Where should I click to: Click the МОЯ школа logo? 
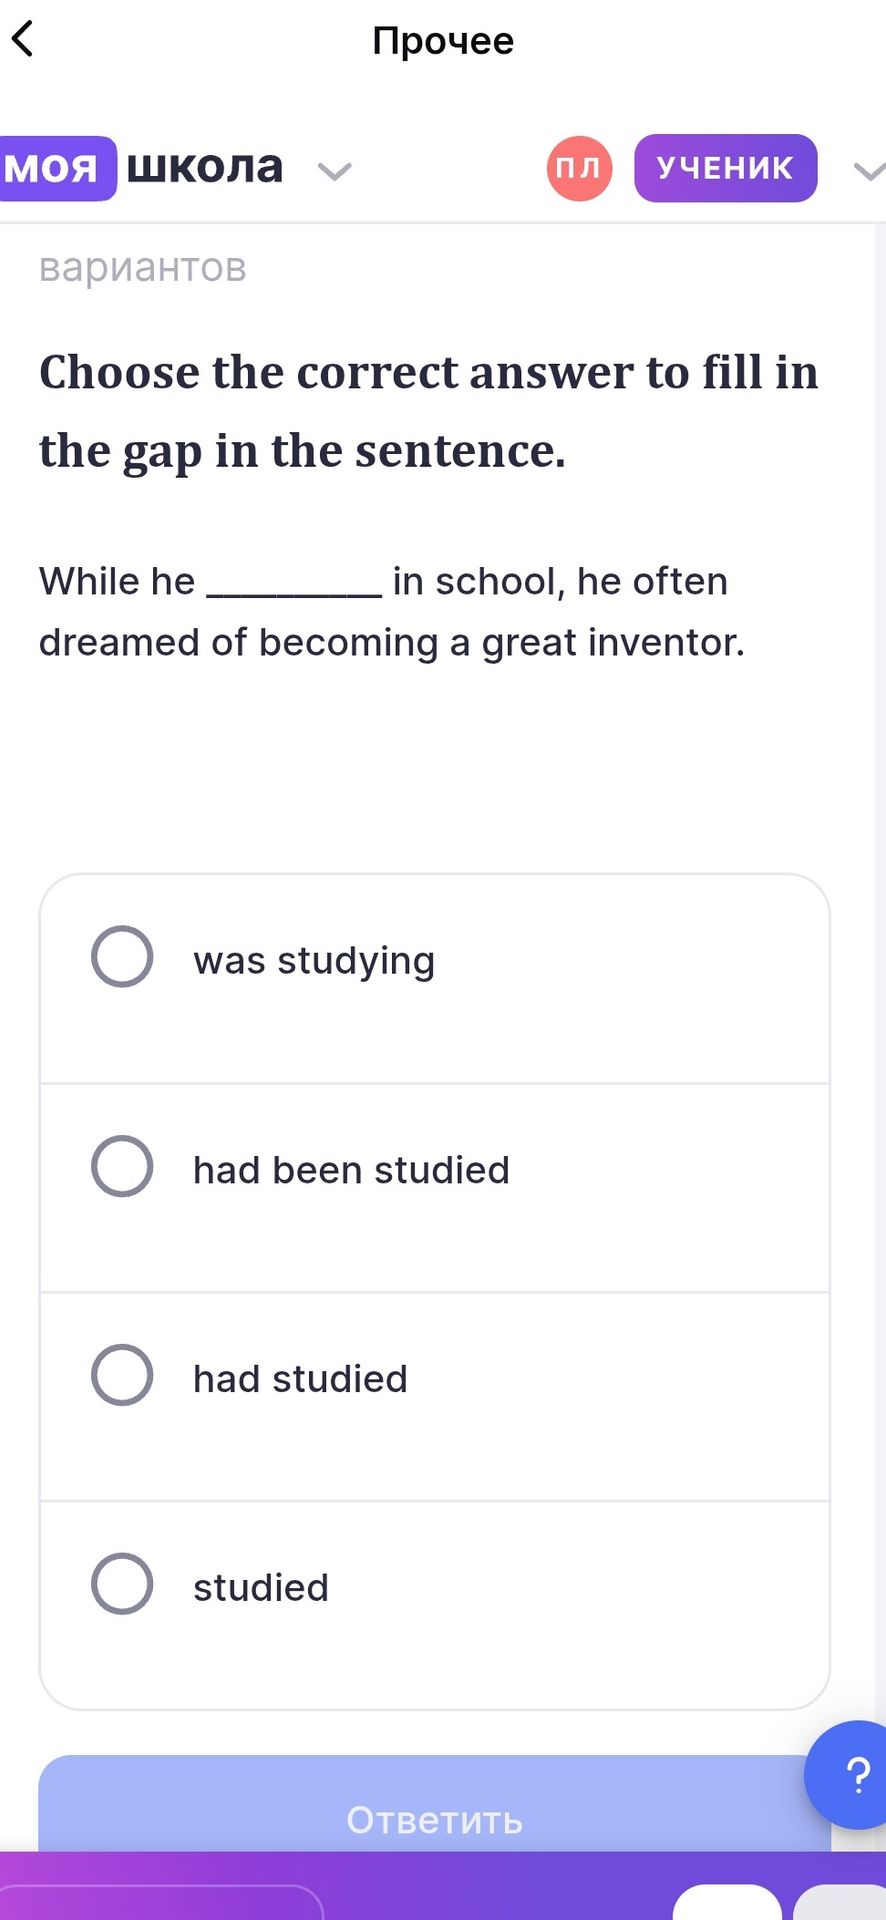pos(142,168)
